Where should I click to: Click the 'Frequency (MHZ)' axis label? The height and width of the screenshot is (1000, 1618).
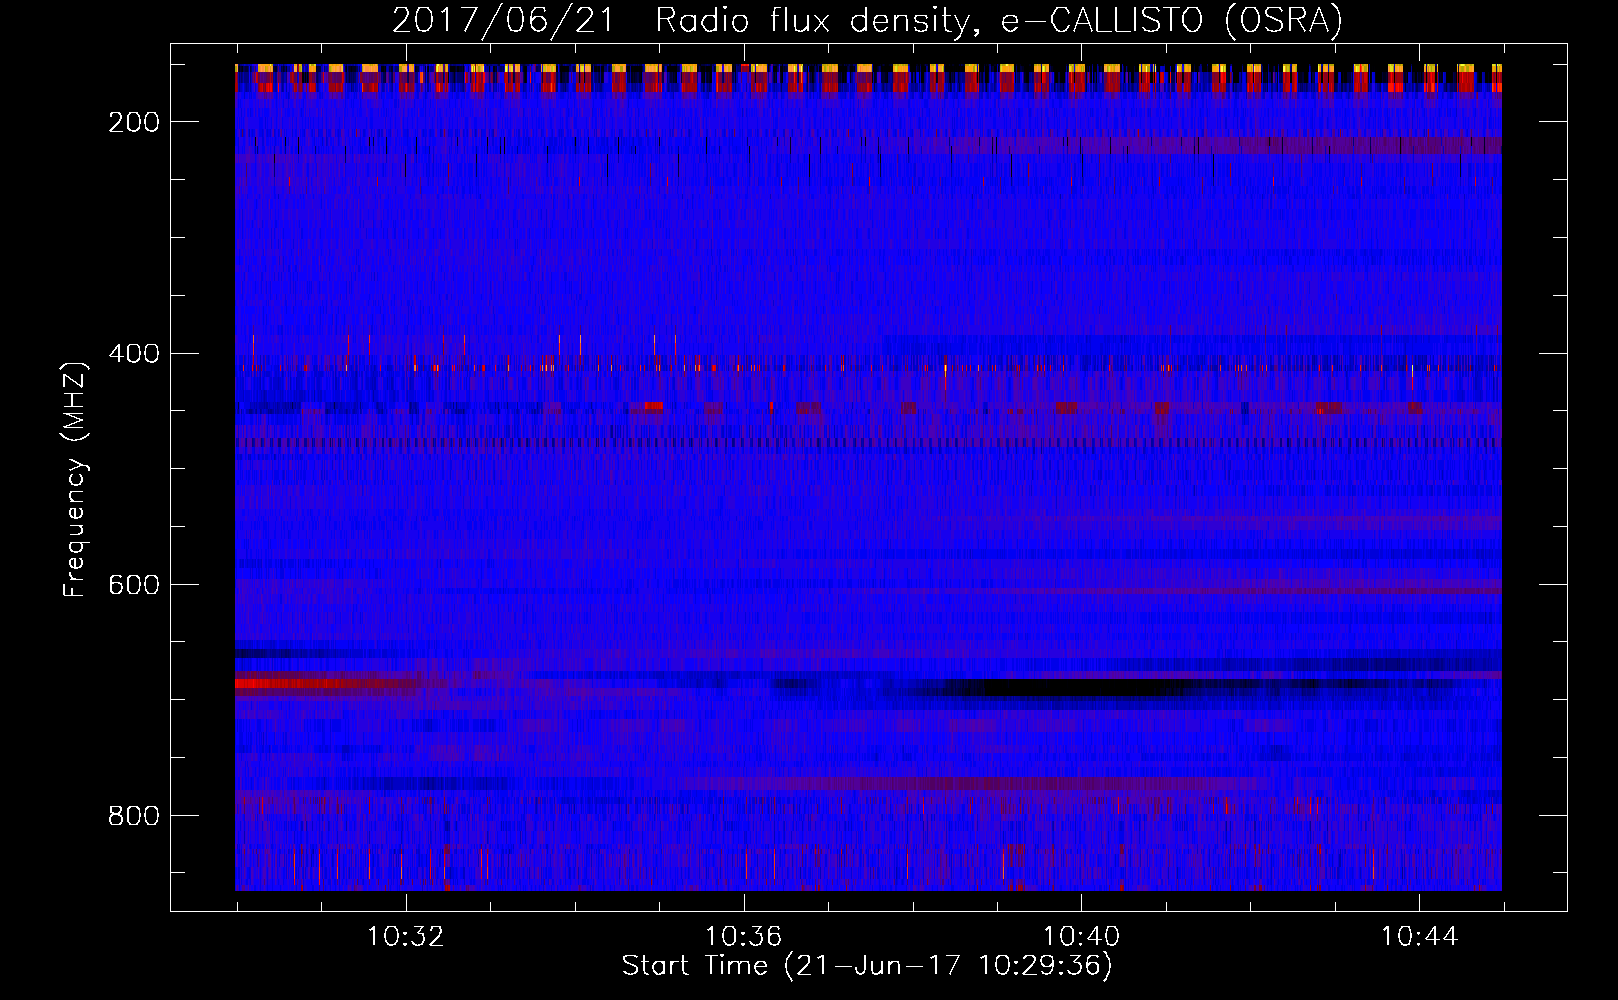[75, 479]
